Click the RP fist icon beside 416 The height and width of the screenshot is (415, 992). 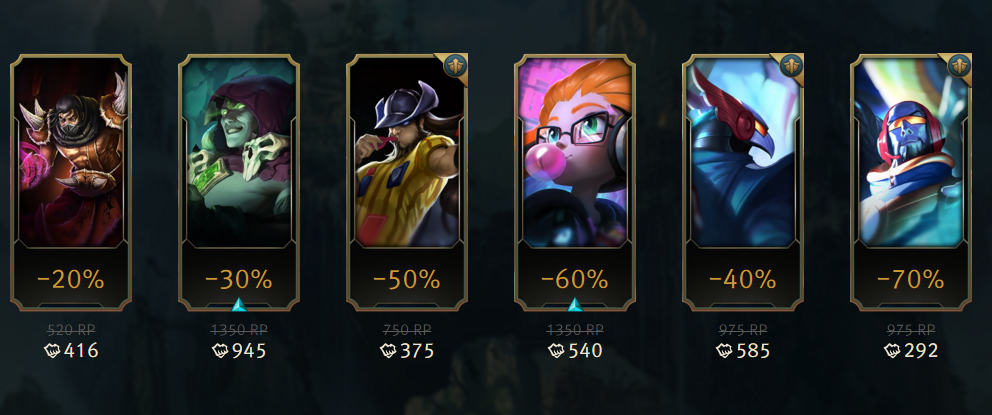pos(53,350)
